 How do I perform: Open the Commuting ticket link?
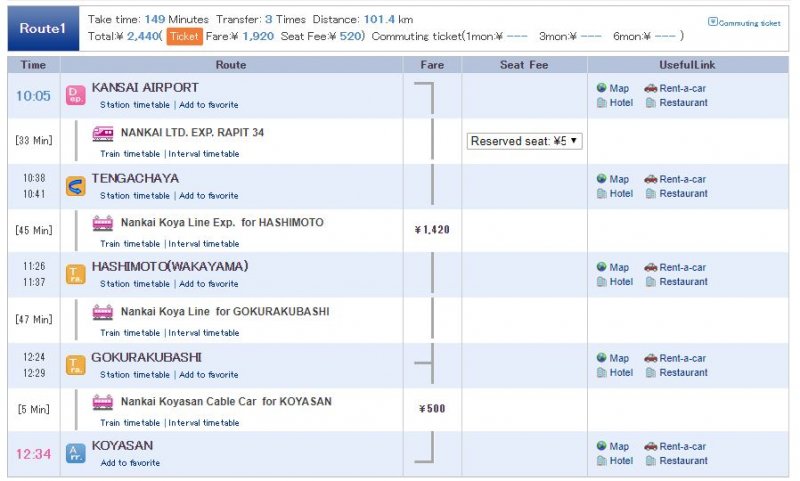tap(749, 23)
